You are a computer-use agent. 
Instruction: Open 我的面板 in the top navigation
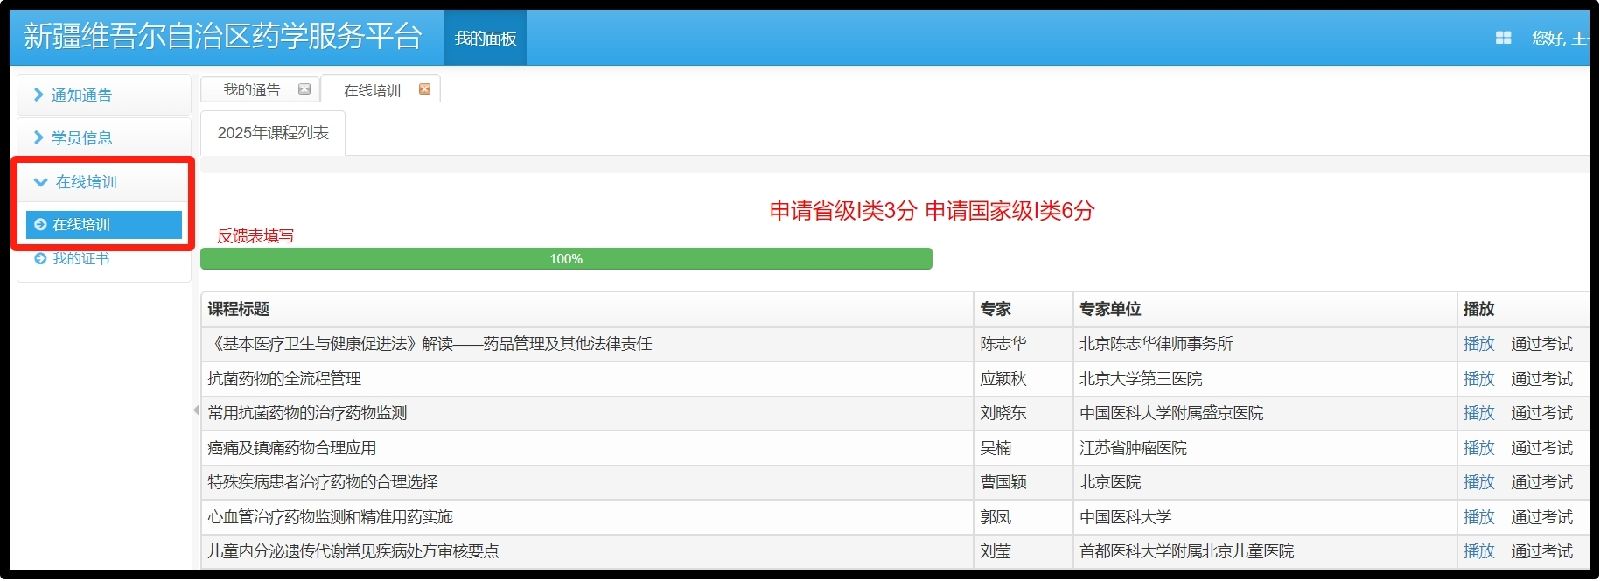coord(485,38)
